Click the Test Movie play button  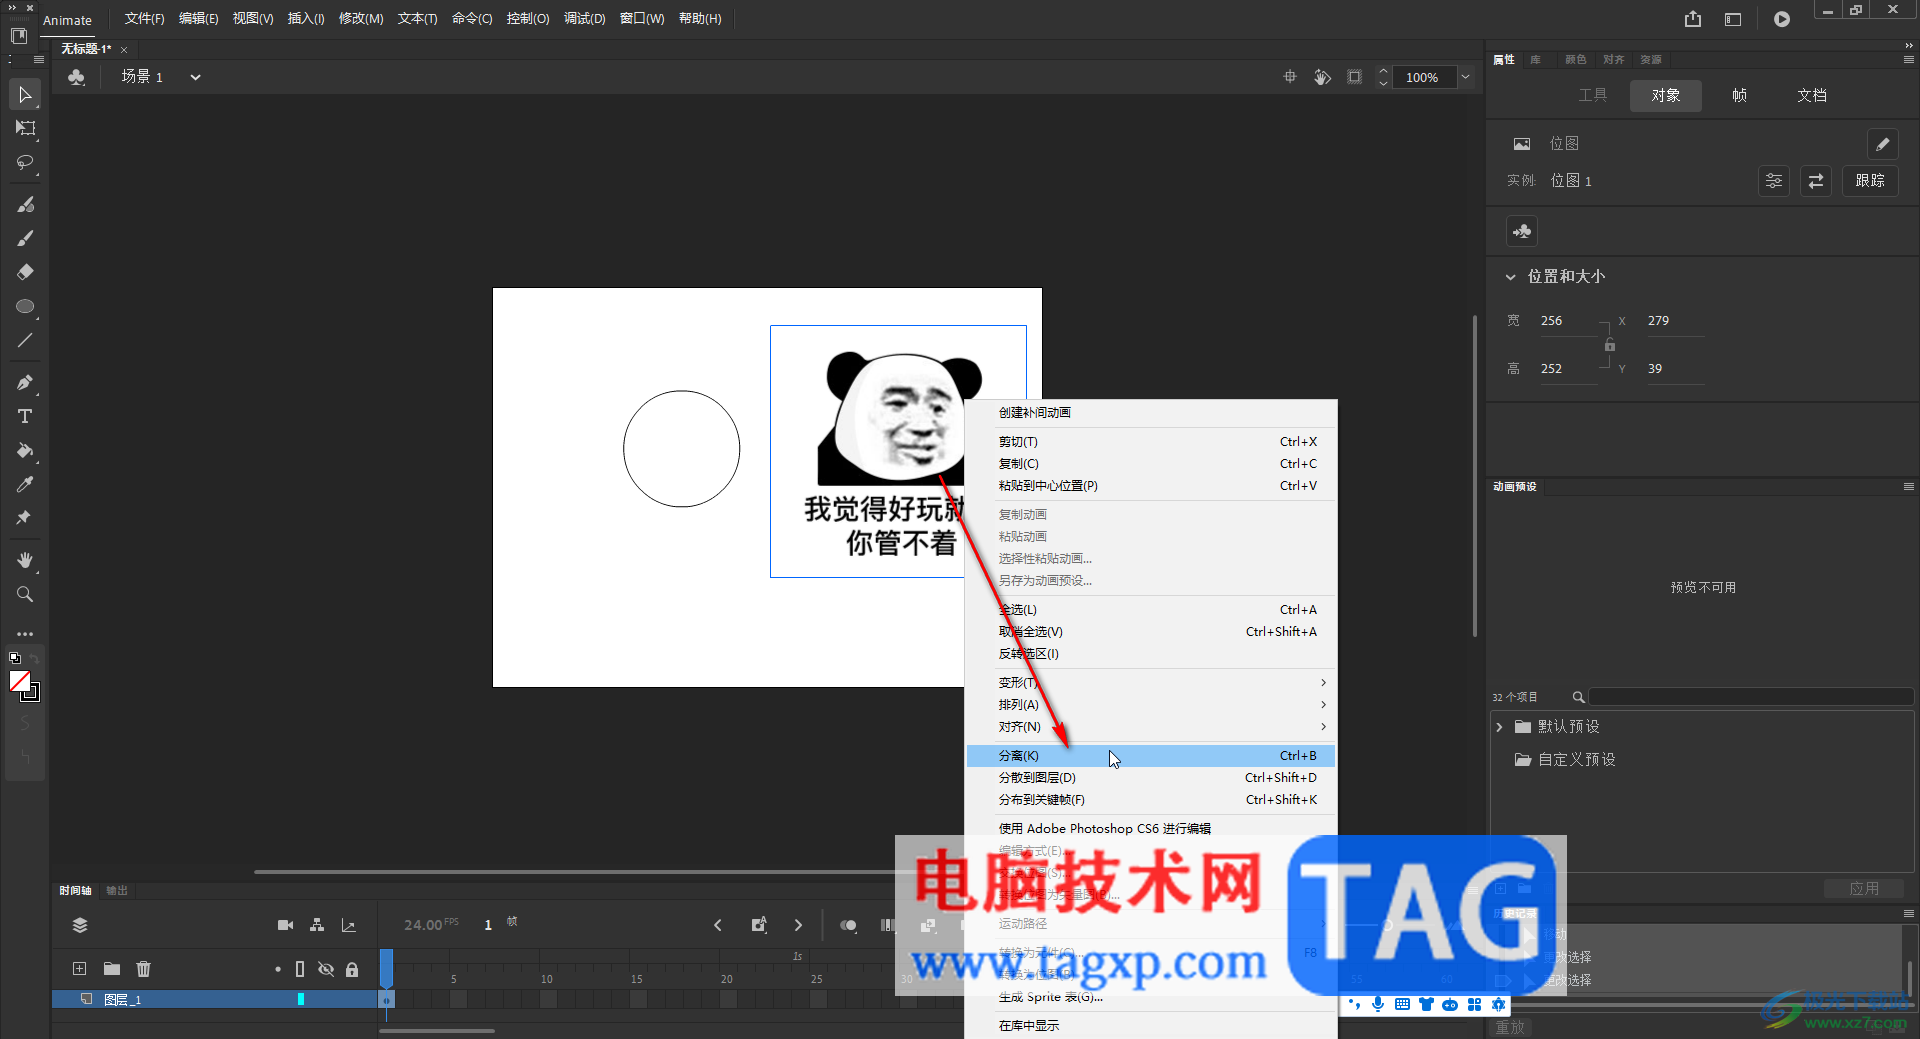tap(1782, 19)
